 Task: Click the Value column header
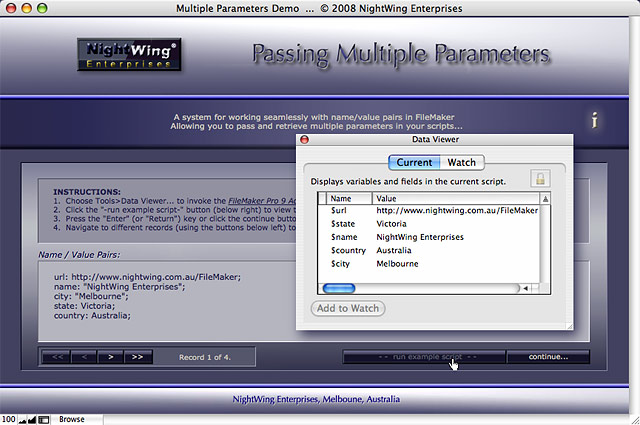[456, 199]
